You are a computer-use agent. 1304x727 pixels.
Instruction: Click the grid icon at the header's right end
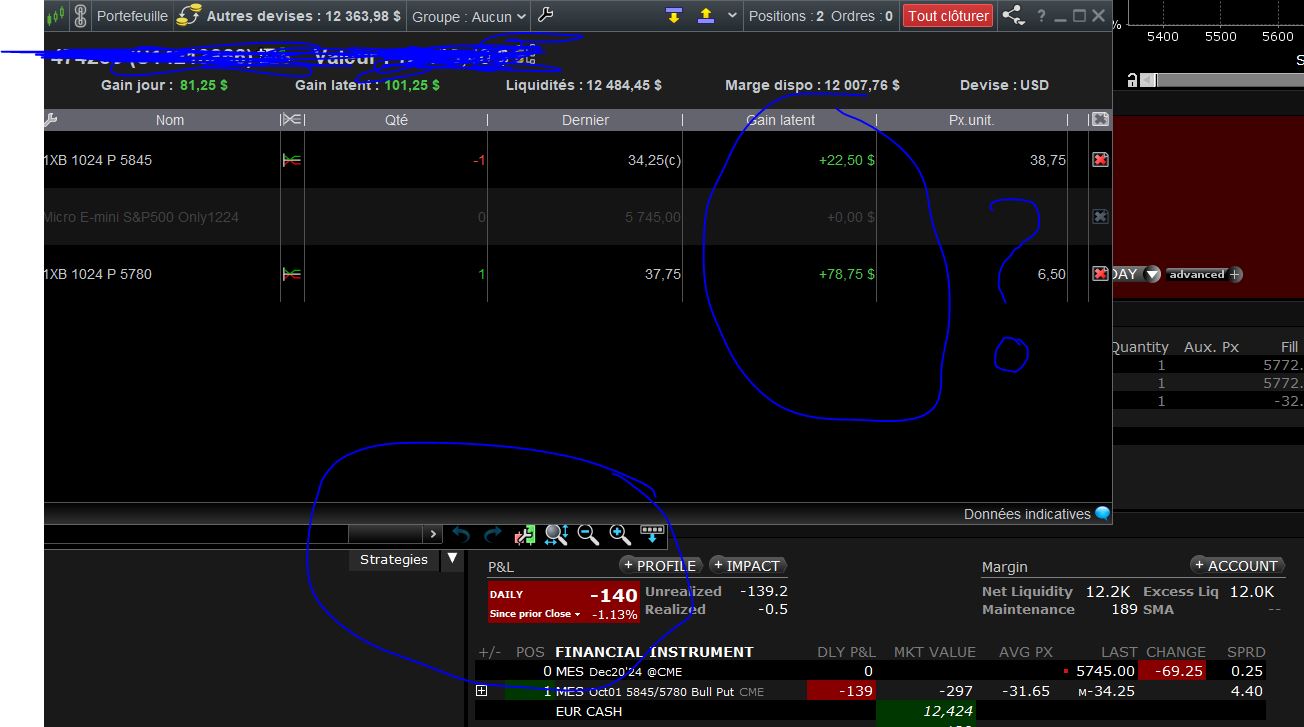pos(1100,120)
